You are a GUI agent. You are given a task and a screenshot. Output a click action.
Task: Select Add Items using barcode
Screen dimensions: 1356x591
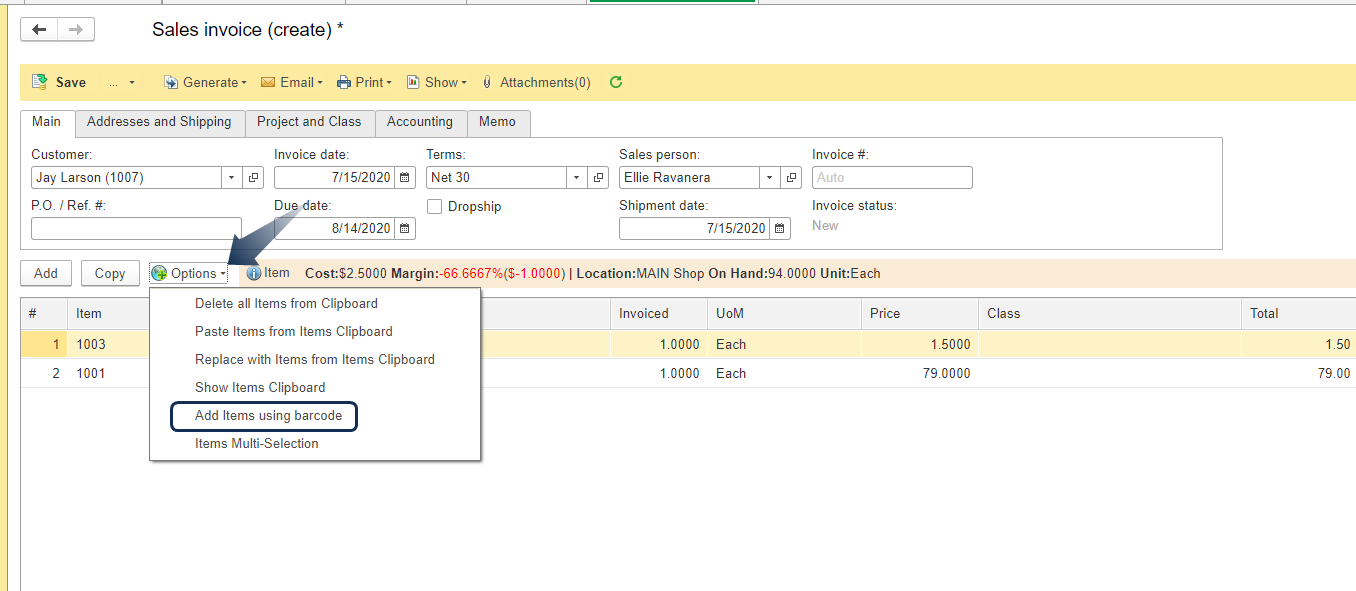click(x=268, y=415)
